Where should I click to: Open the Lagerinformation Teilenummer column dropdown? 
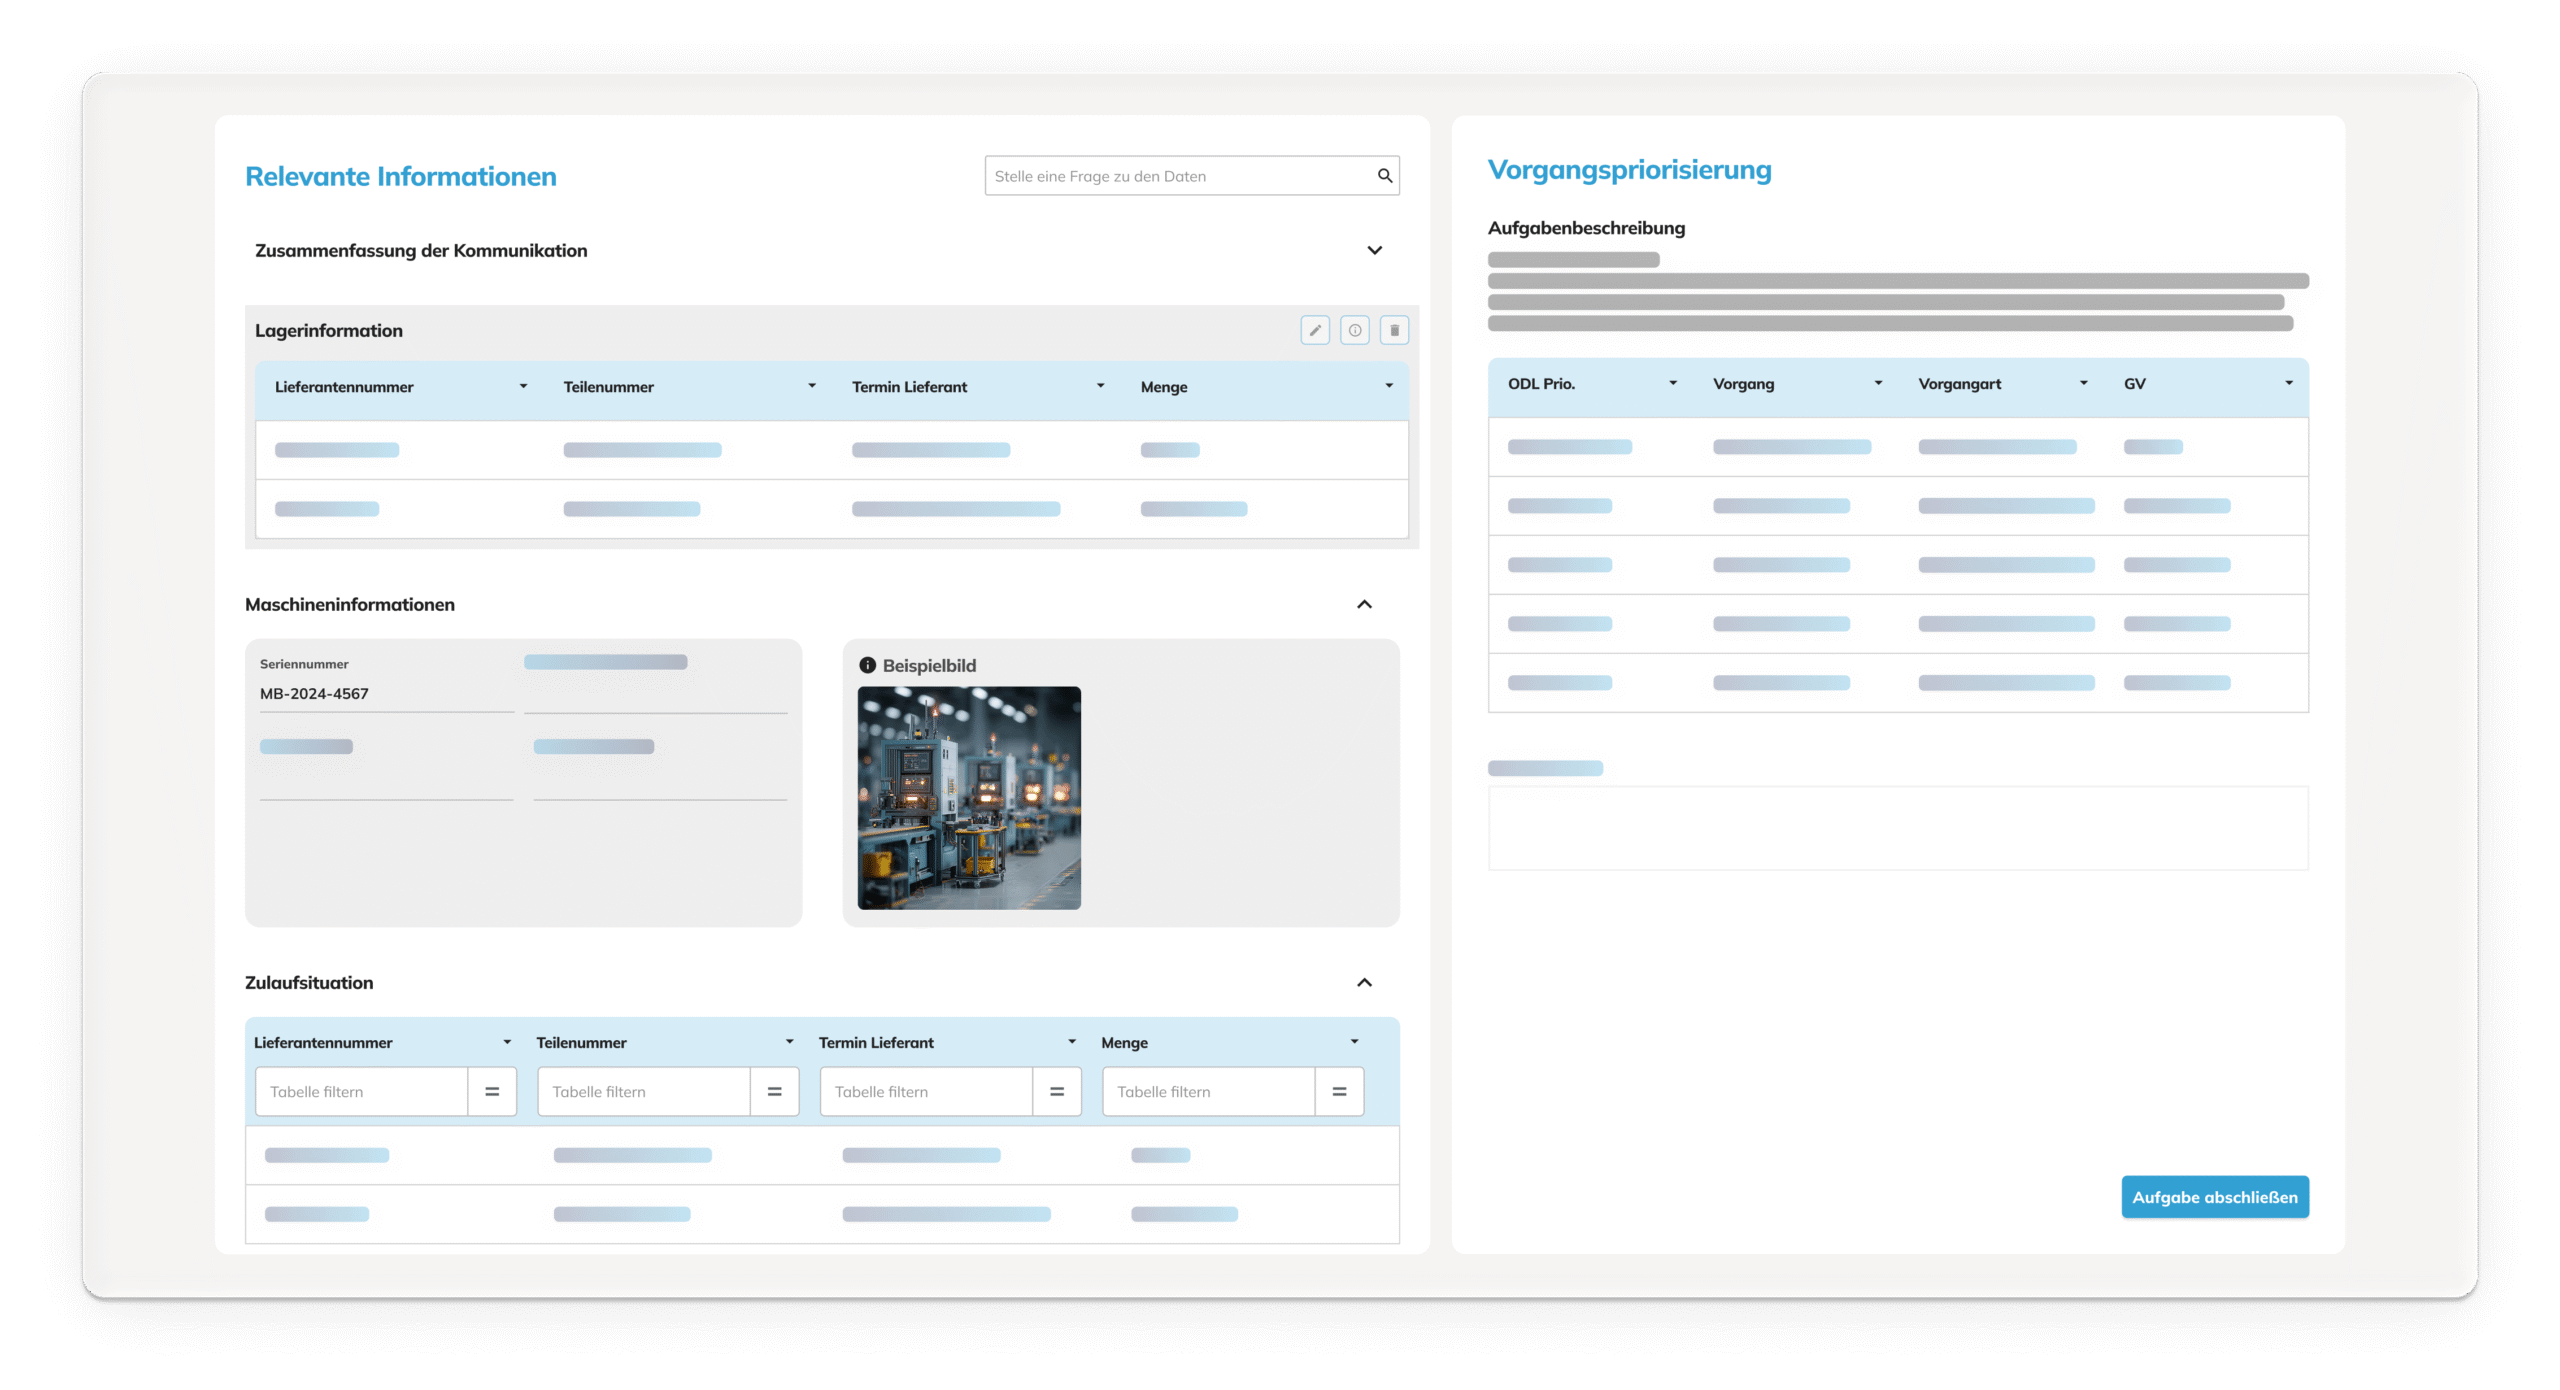812,386
